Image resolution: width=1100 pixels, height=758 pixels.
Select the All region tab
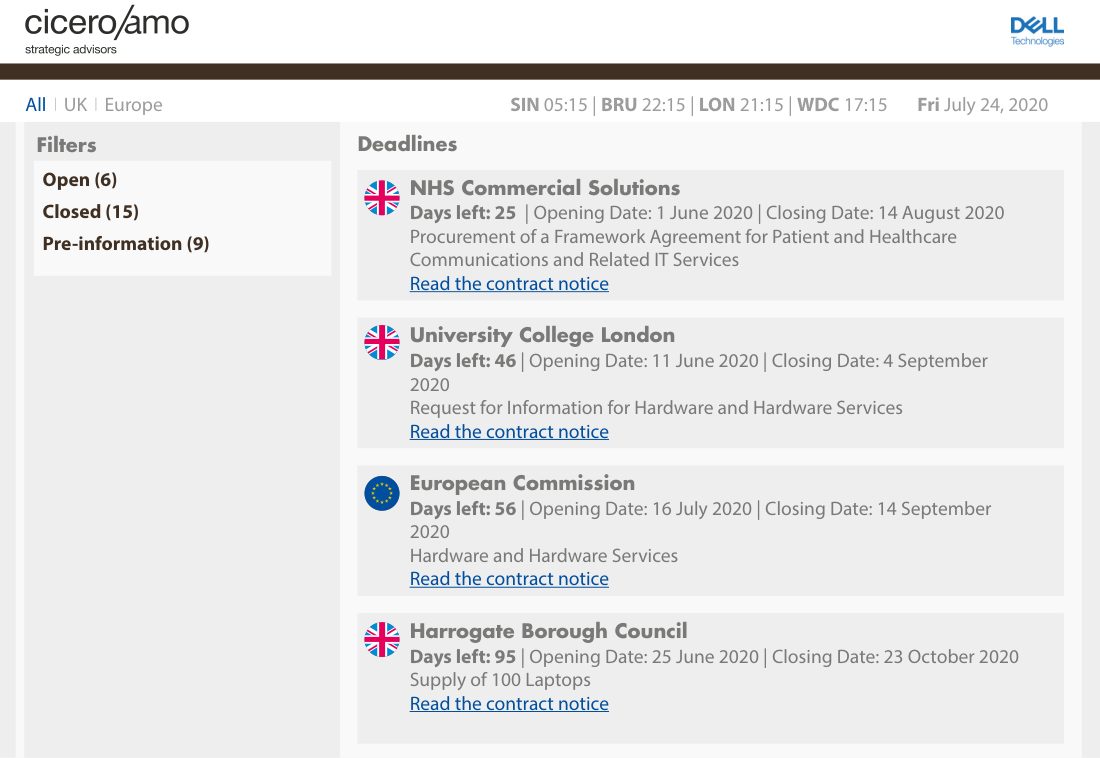pyautogui.click(x=36, y=105)
